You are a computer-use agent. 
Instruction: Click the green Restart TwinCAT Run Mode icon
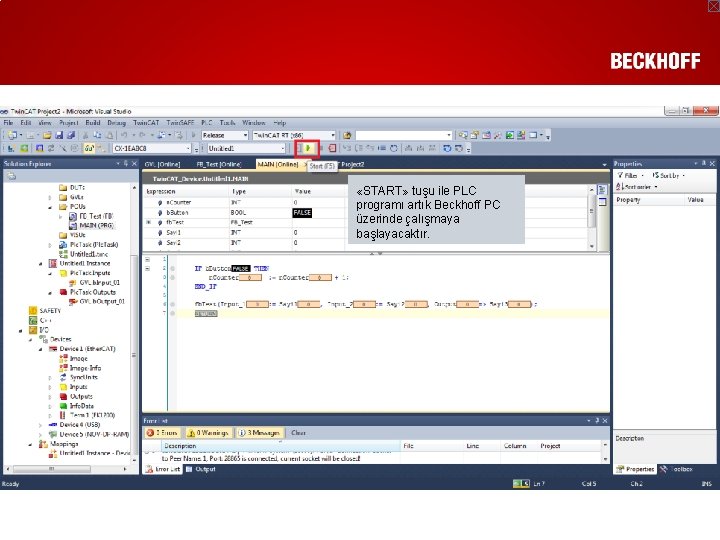point(24,148)
